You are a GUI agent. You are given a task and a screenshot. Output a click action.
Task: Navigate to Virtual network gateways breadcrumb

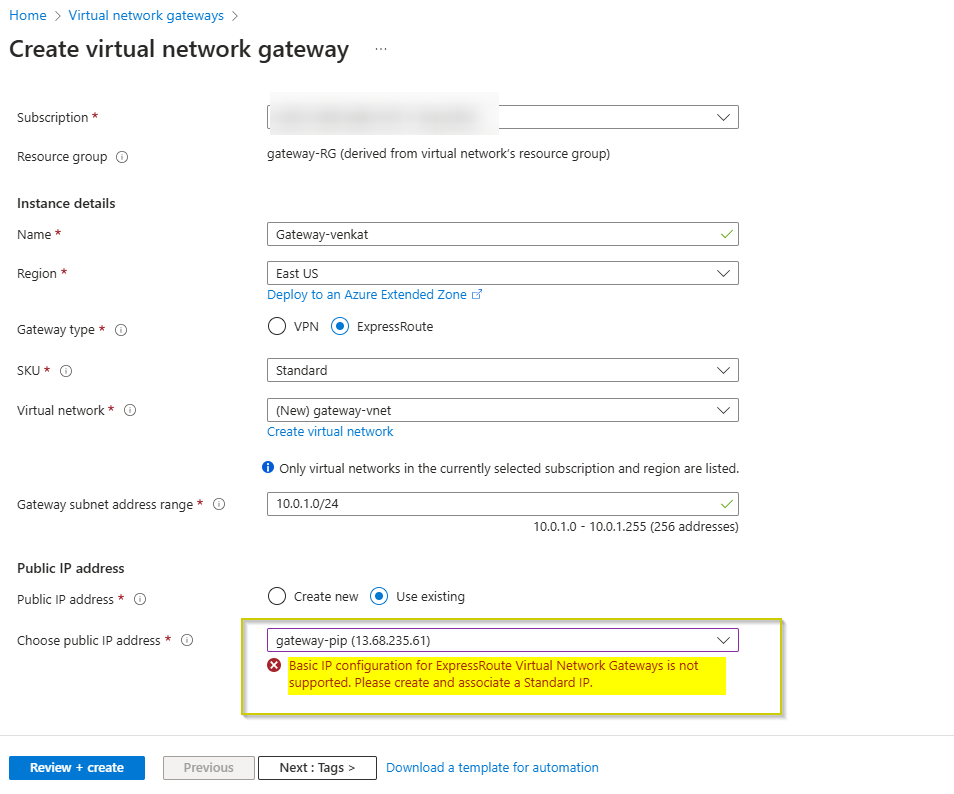[x=146, y=15]
